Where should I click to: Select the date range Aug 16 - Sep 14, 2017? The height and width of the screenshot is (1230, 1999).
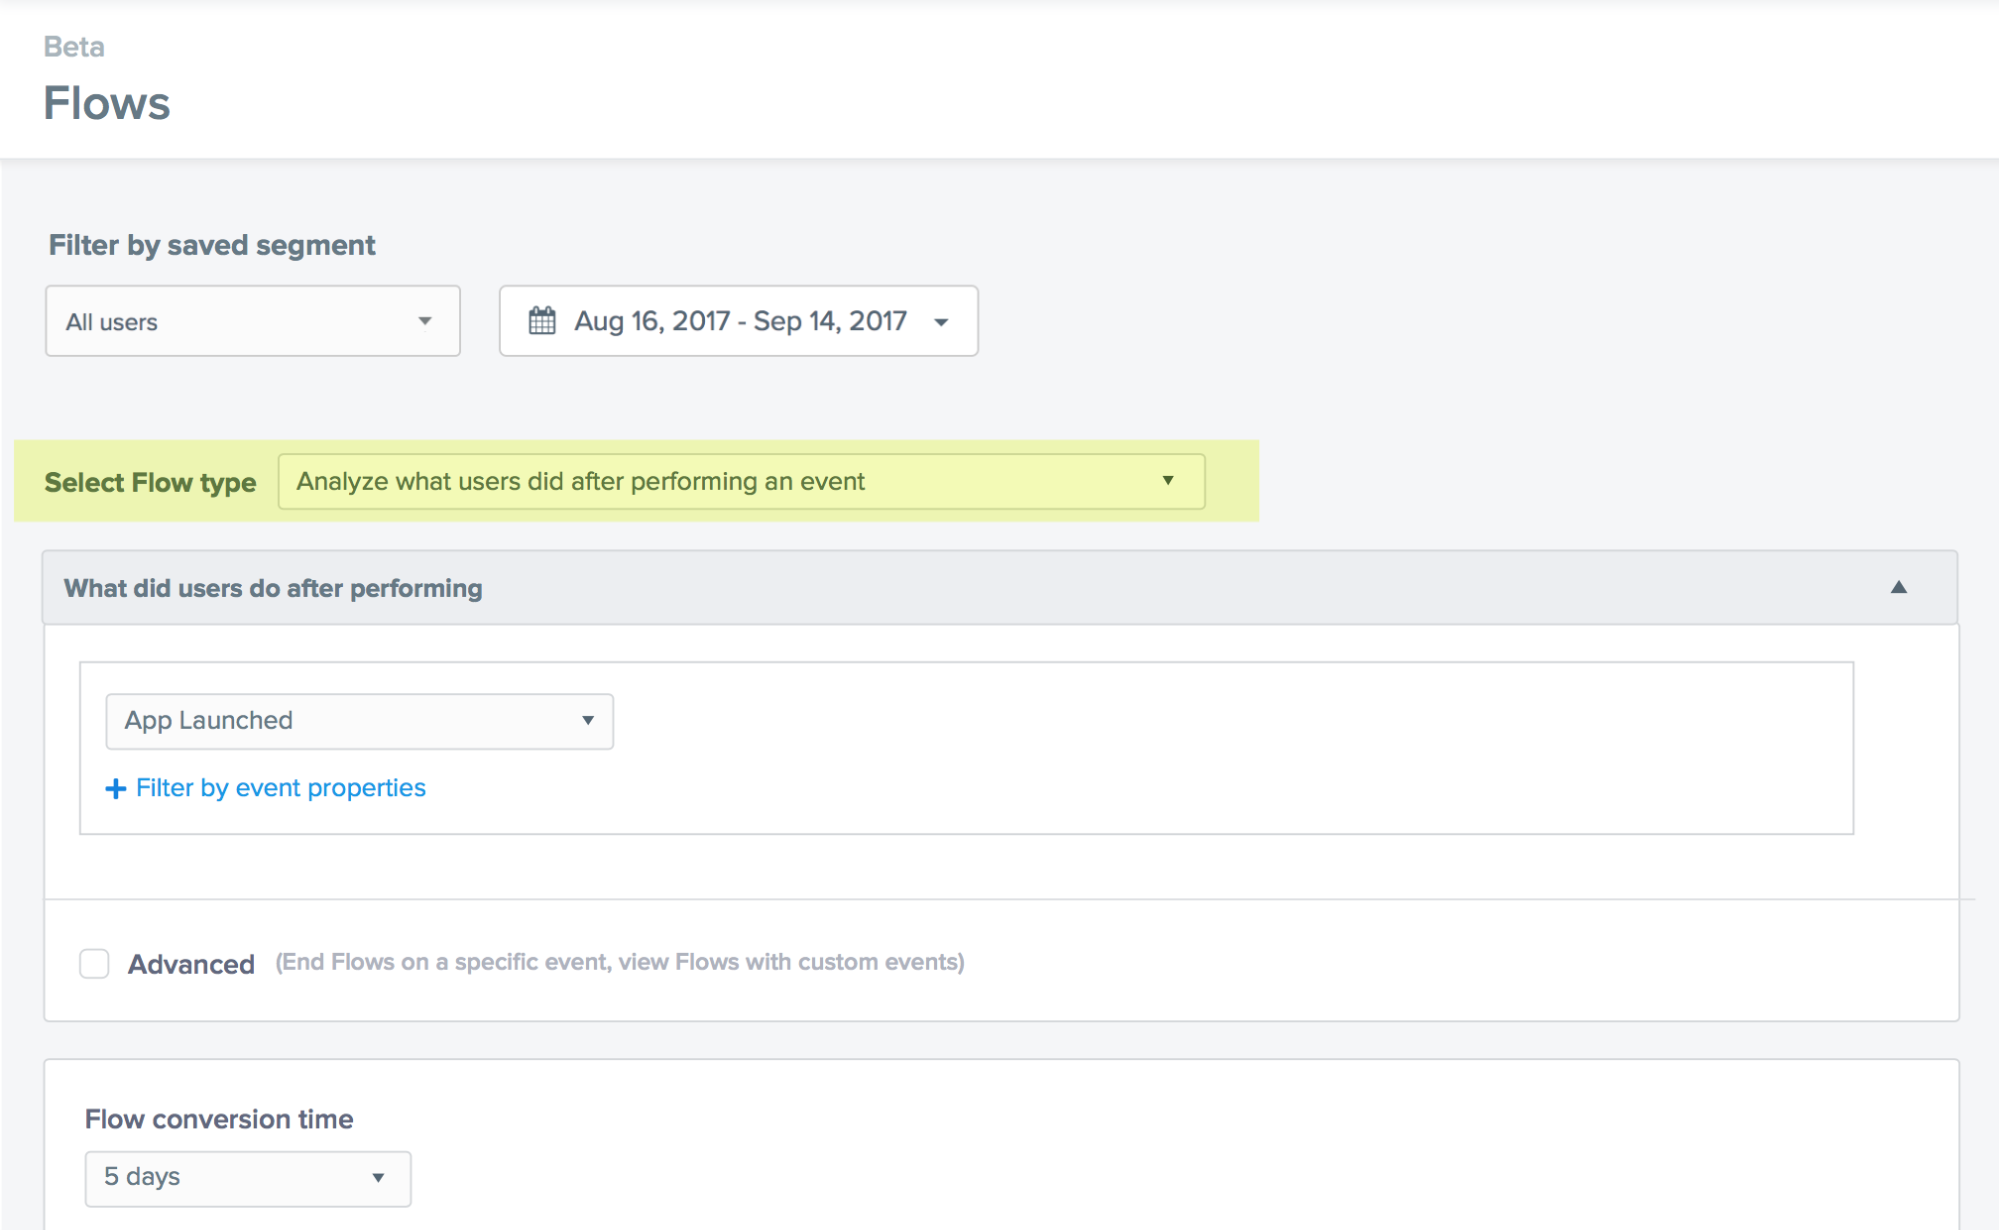pos(738,321)
